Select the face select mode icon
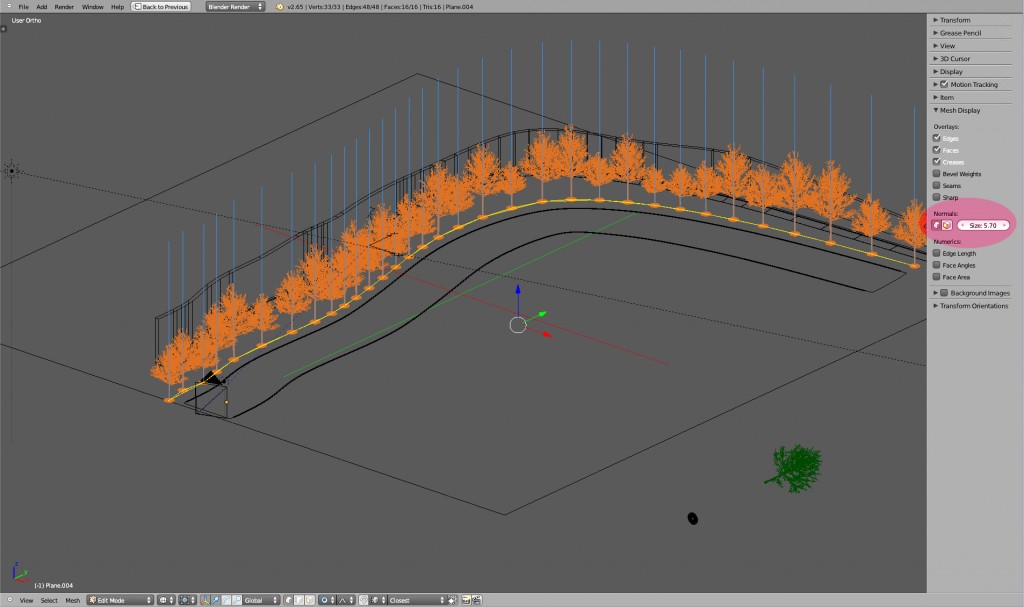 [x=309, y=599]
